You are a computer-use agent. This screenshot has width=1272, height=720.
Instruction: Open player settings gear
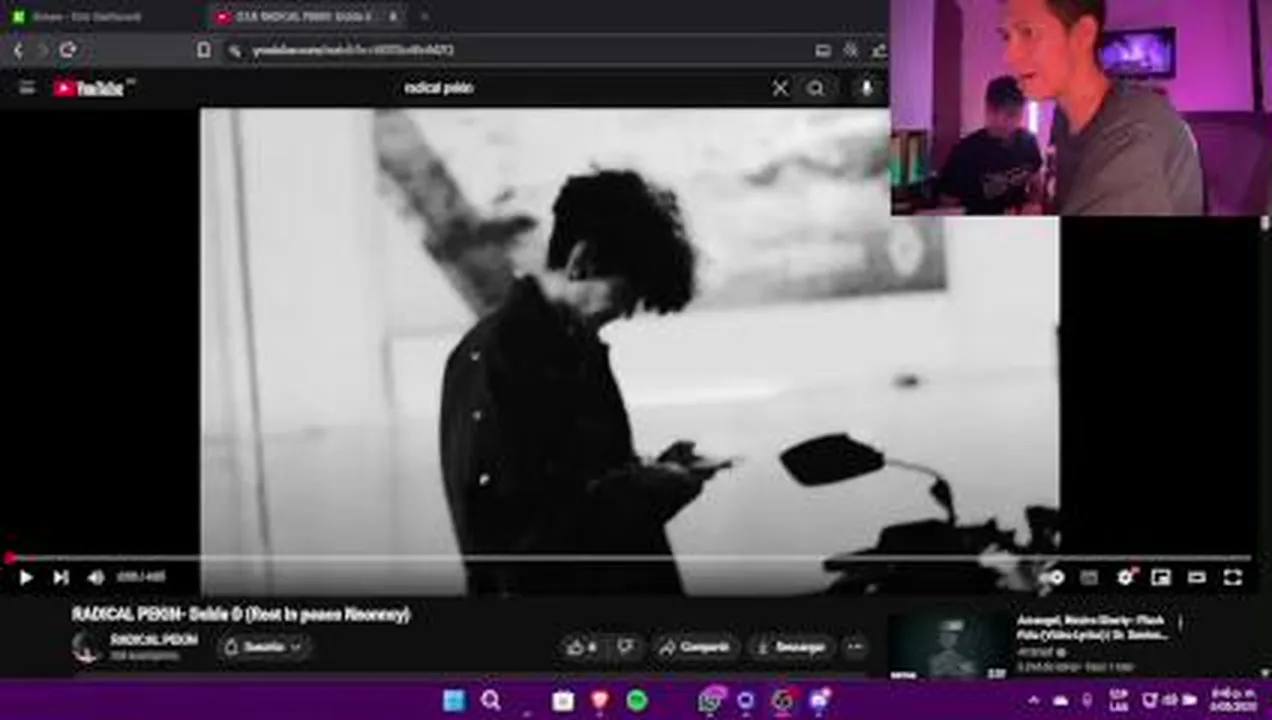[1125, 577]
